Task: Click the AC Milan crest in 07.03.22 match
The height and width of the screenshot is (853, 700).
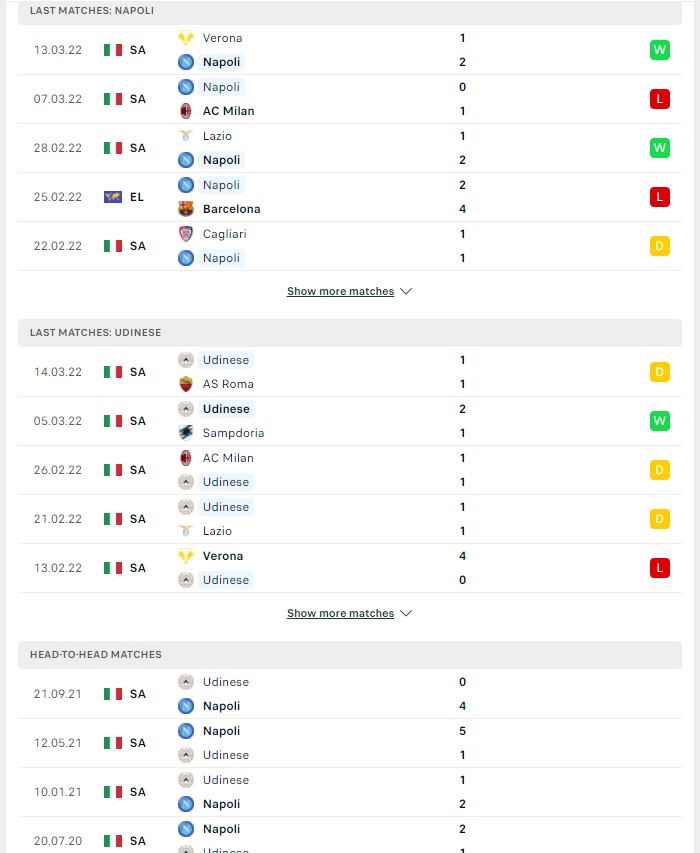Action: (186, 111)
